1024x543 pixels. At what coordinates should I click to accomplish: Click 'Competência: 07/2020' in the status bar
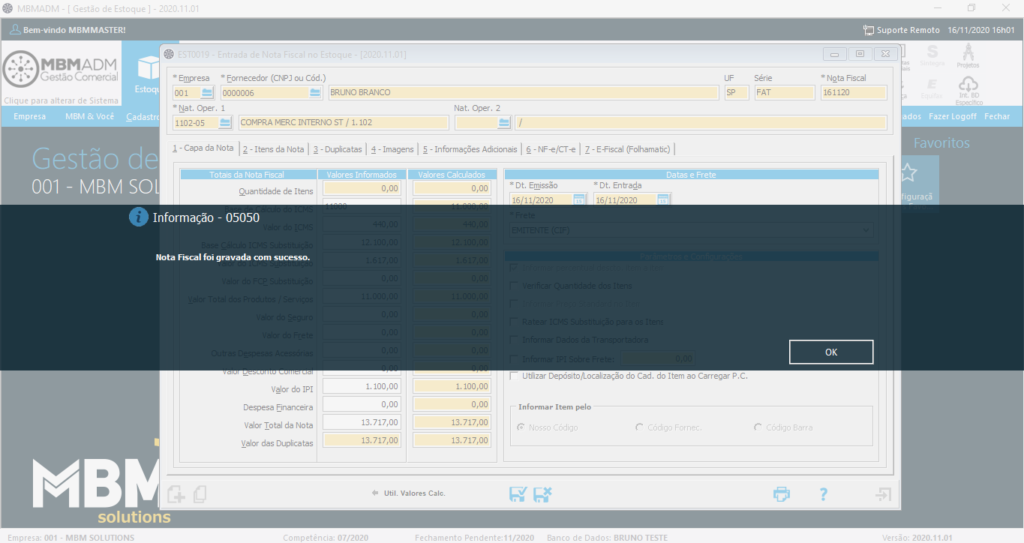pyautogui.click(x=325, y=538)
